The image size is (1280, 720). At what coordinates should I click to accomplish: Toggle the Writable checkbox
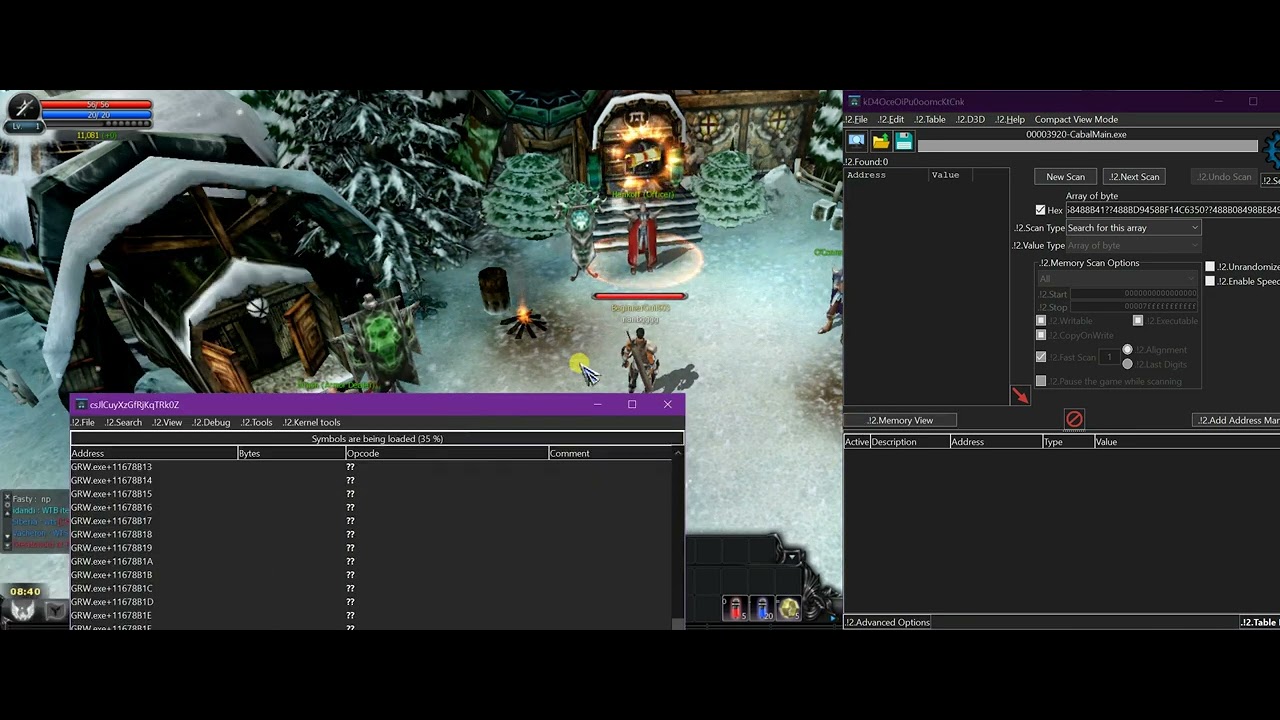pyautogui.click(x=1041, y=321)
